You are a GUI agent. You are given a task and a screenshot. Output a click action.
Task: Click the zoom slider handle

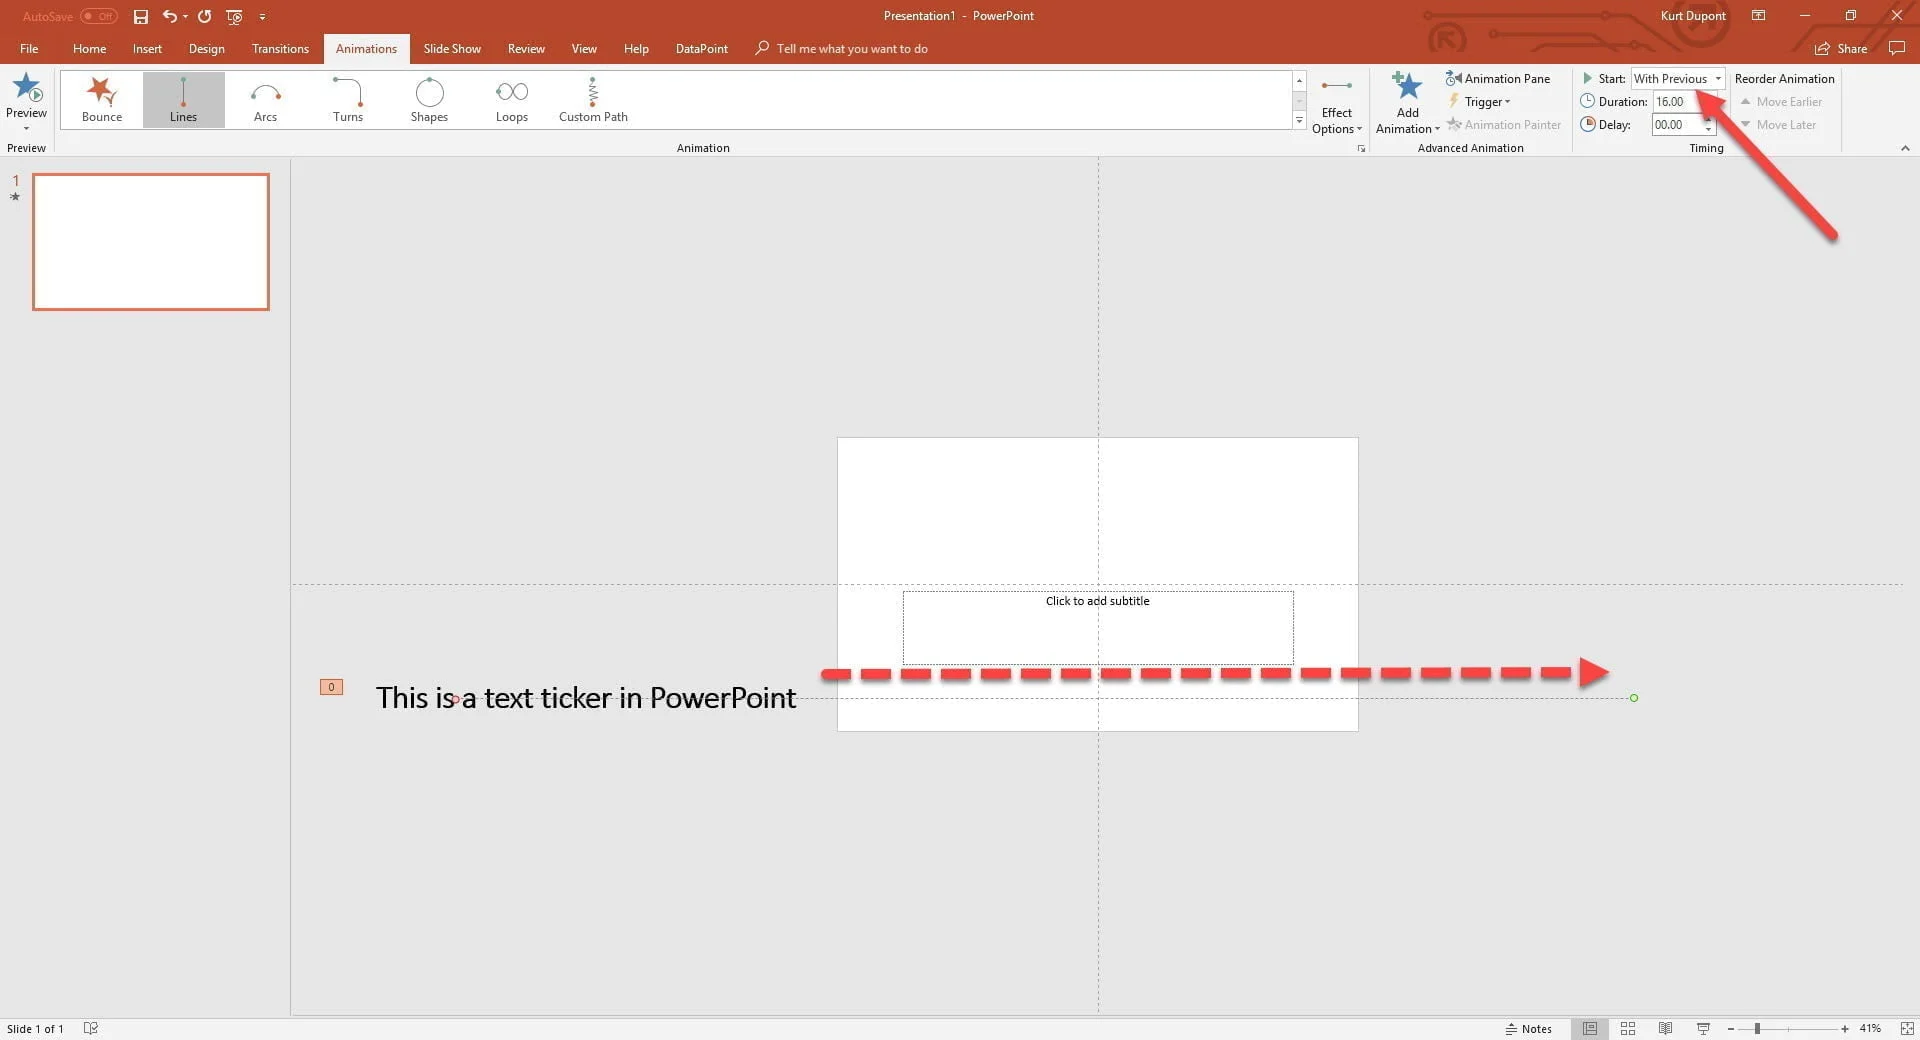1757,1028
